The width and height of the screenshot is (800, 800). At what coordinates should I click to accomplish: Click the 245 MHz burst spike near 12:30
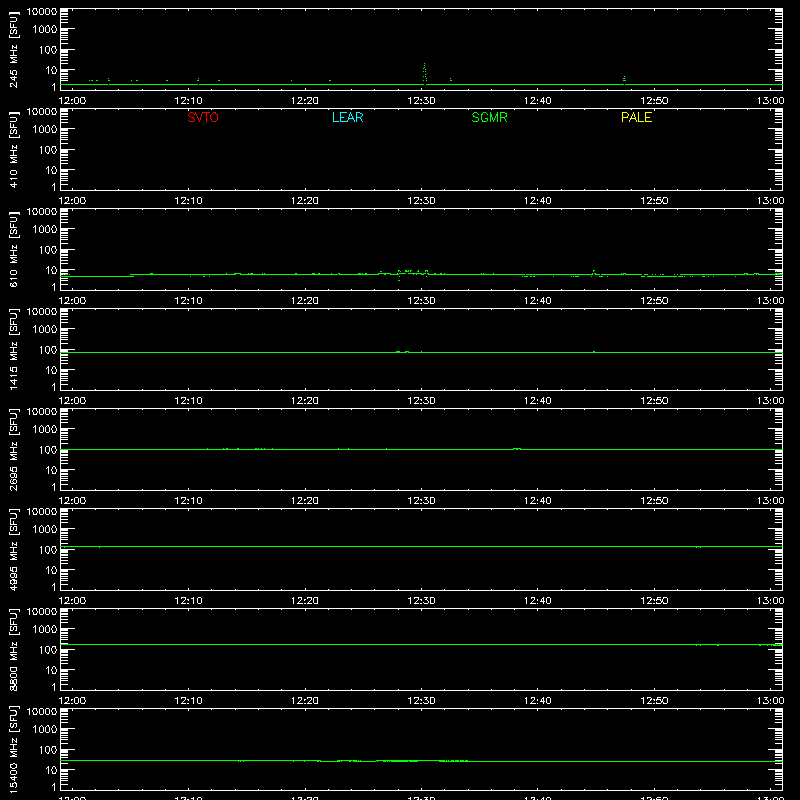(424, 73)
